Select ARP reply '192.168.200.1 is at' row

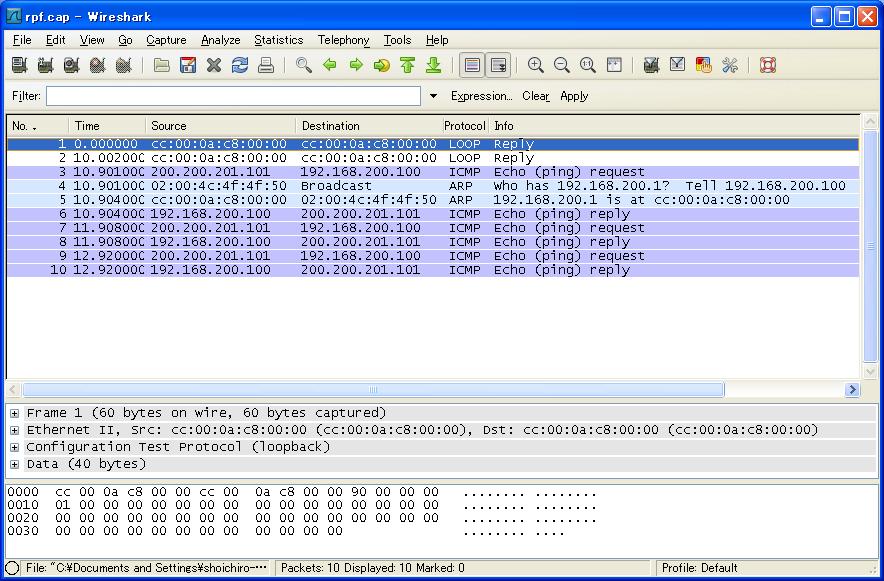pyautogui.click(x=433, y=200)
